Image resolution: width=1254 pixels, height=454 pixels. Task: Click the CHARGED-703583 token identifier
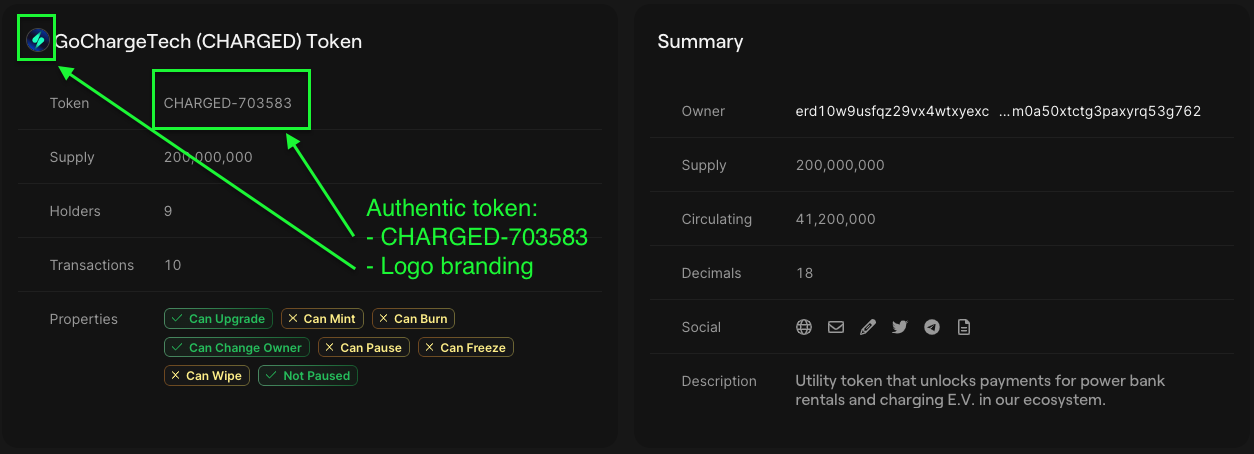click(228, 103)
